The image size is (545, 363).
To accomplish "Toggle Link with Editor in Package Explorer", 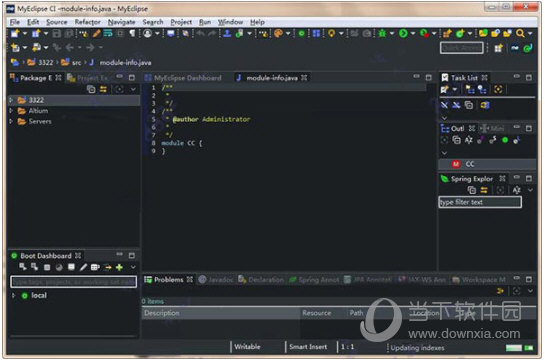I will (x=103, y=89).
